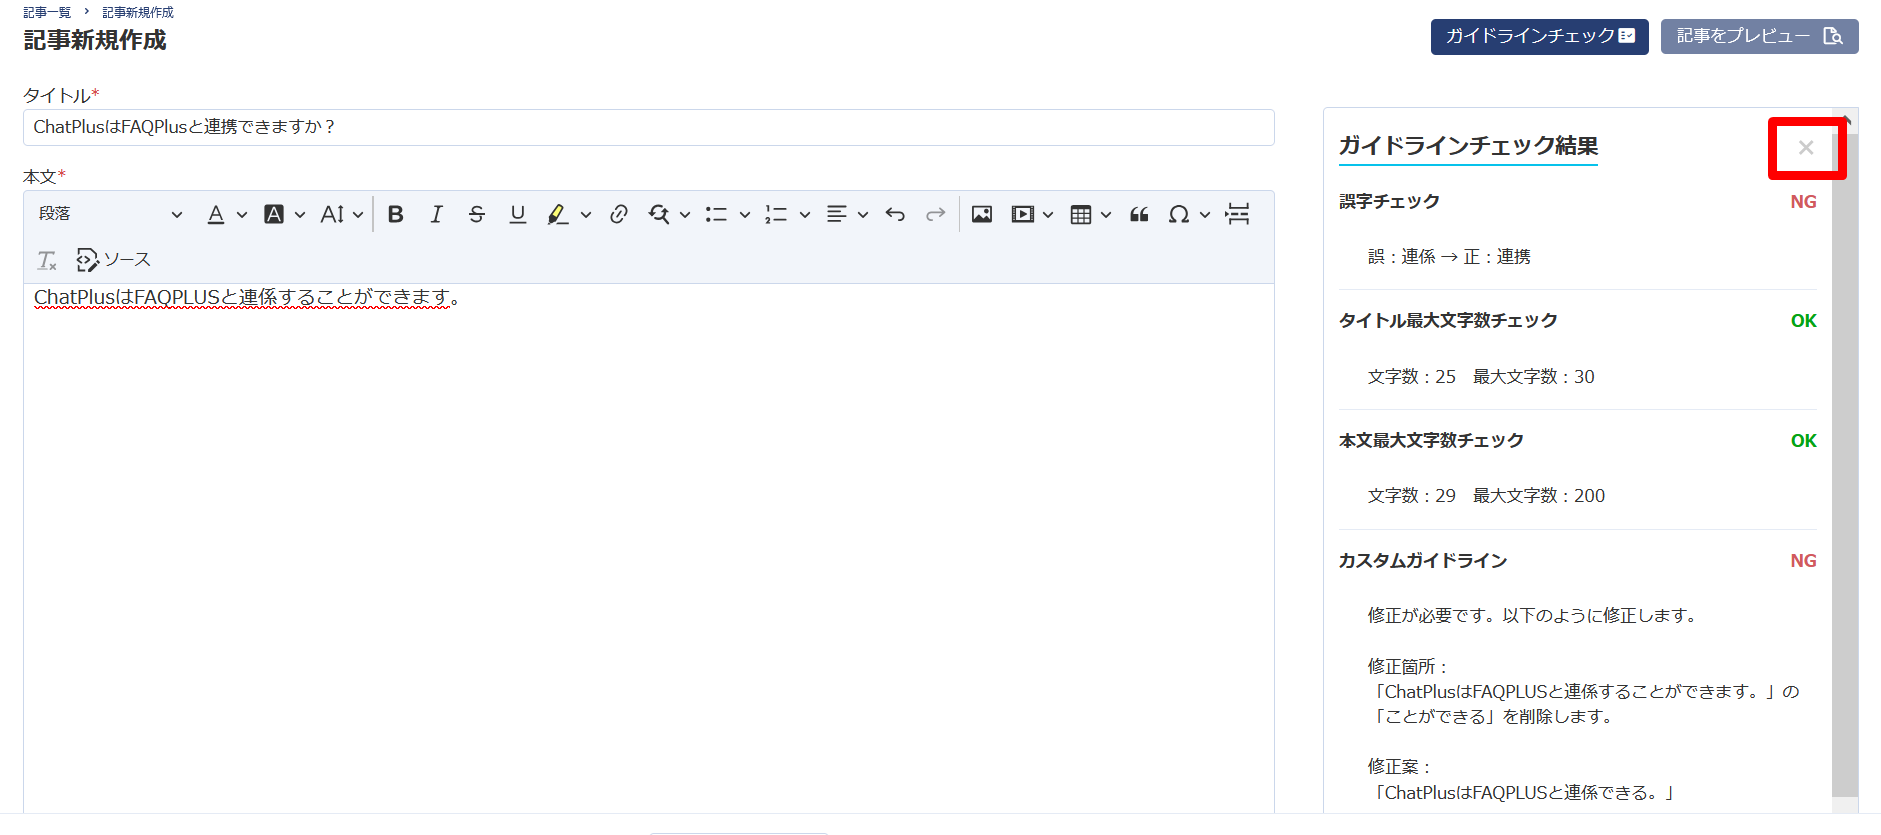The image size is (1881, 835).
Task: Redo the last undone edit
Action: click(x=935, y=214)
